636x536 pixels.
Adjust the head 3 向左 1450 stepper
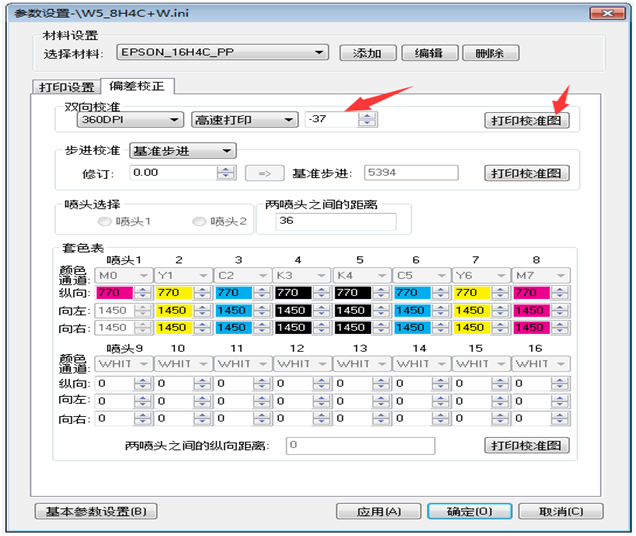(x=262, y=310)
